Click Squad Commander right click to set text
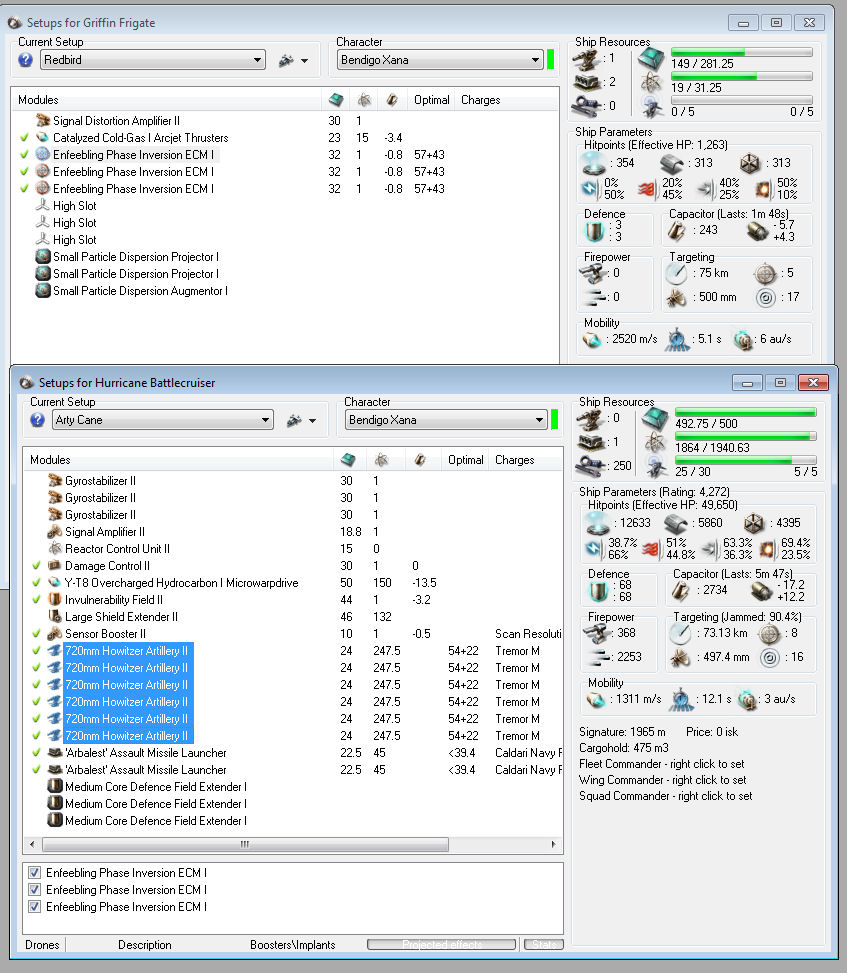The height and width of the screenshot is (973, 847). [665, 796]
